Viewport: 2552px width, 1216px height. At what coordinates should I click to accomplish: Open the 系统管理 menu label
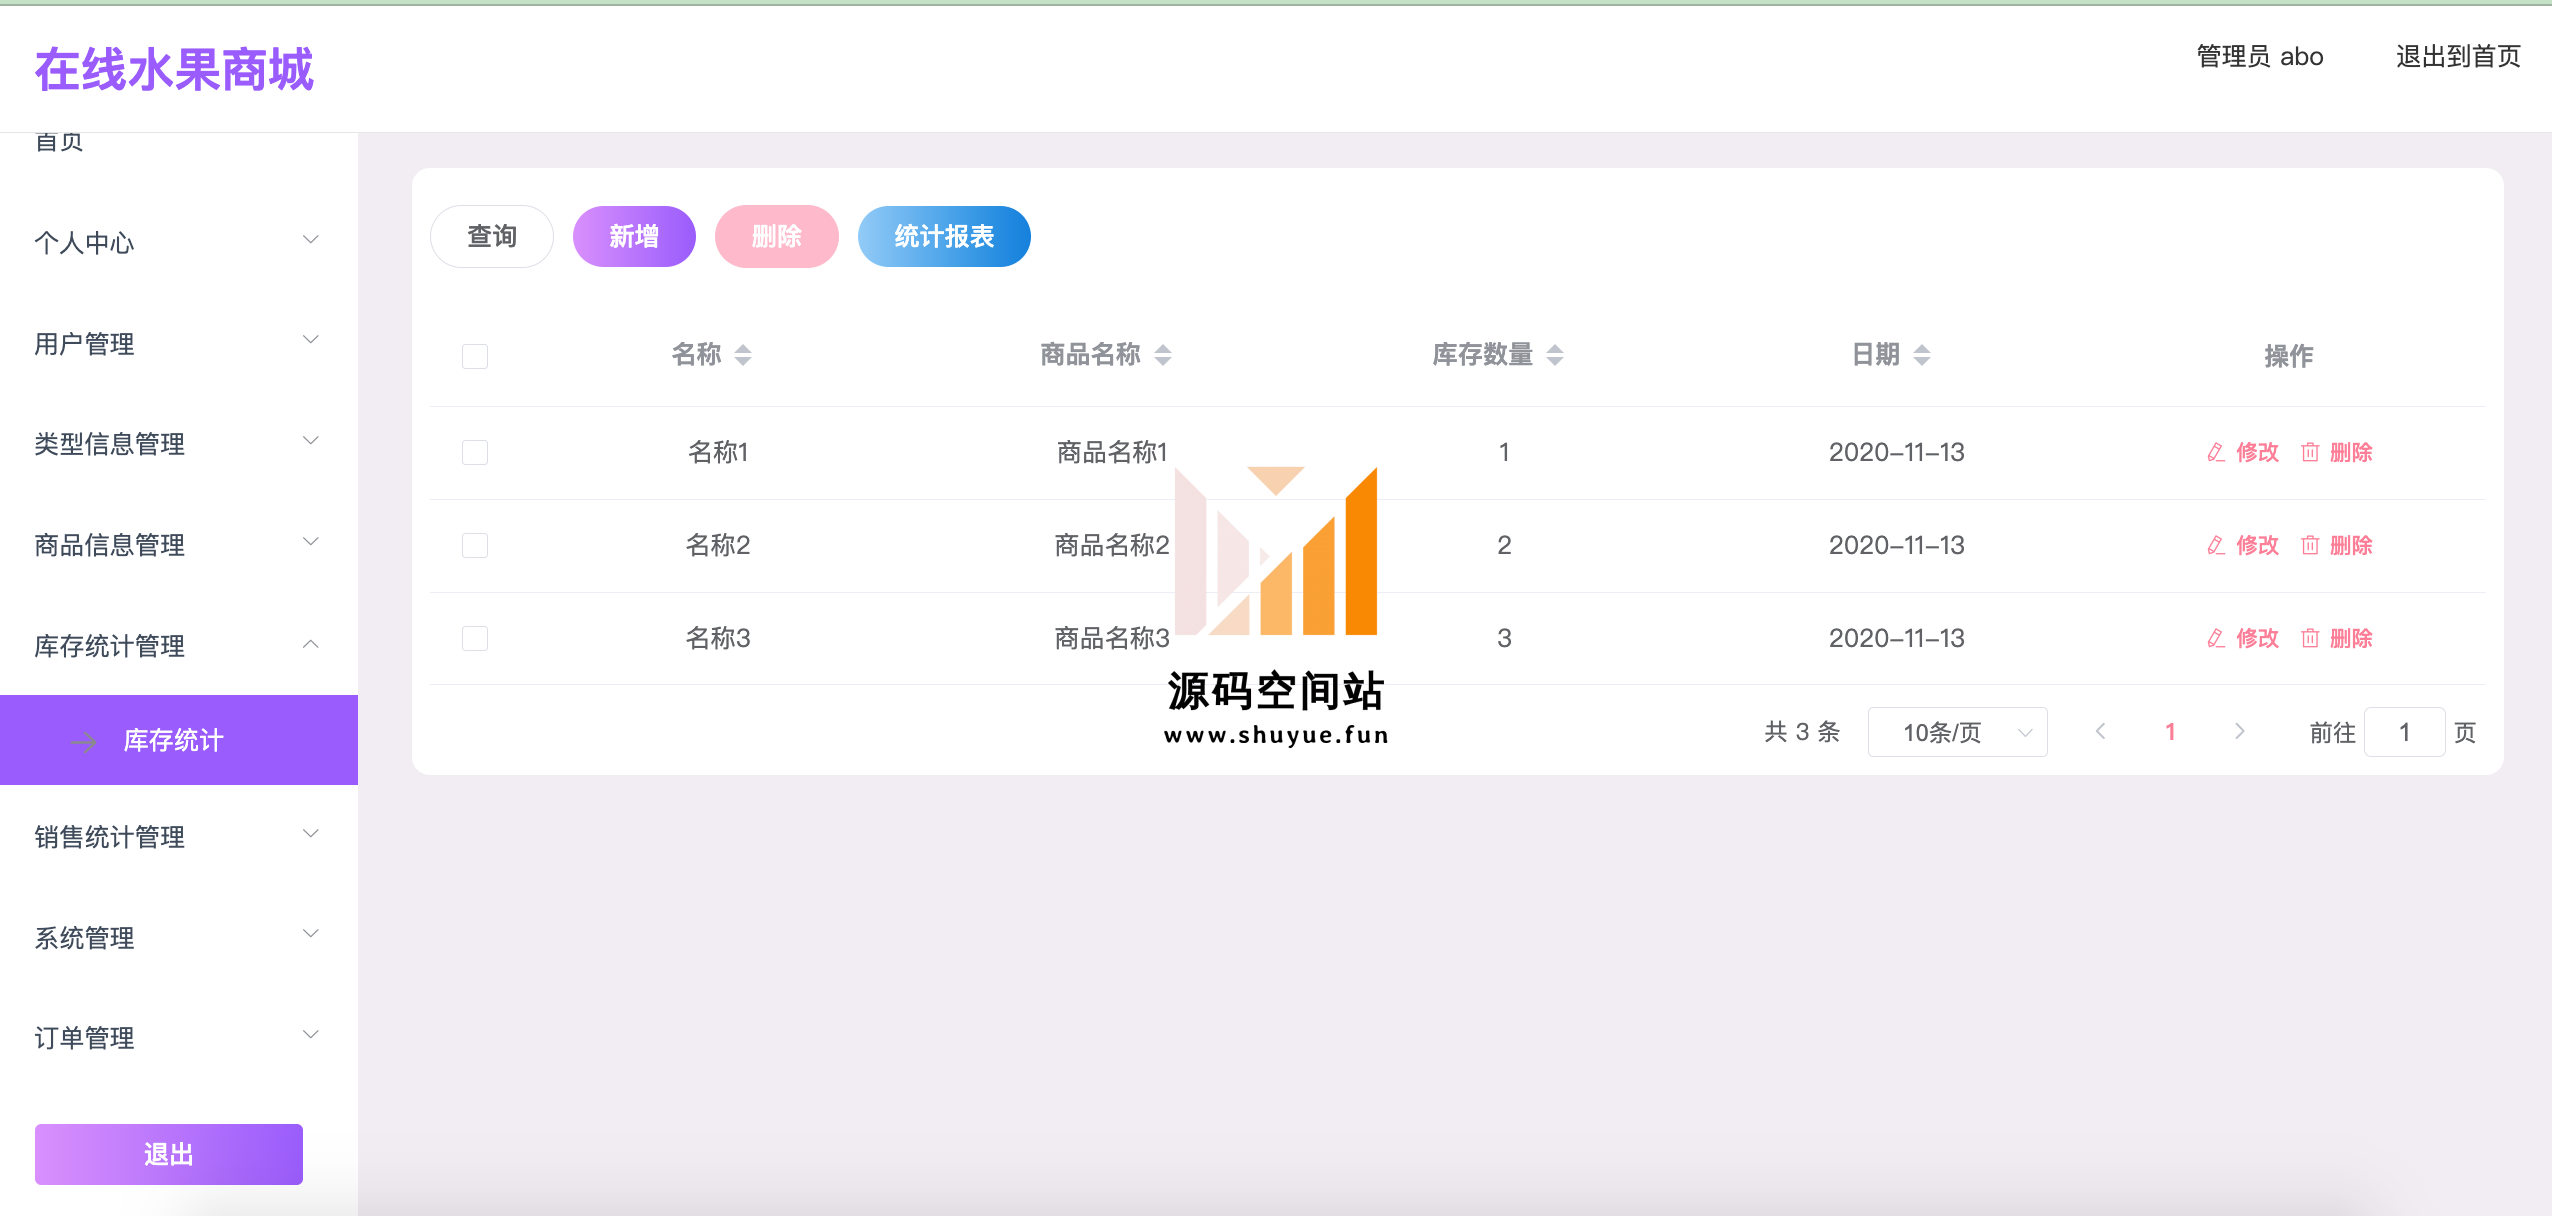(x=84, y=938)
